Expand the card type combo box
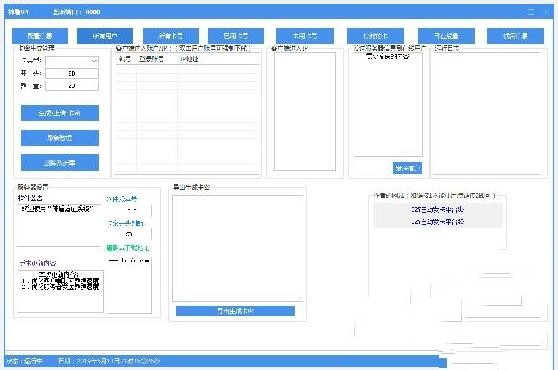Screen dimensions: 558x370 72,61
